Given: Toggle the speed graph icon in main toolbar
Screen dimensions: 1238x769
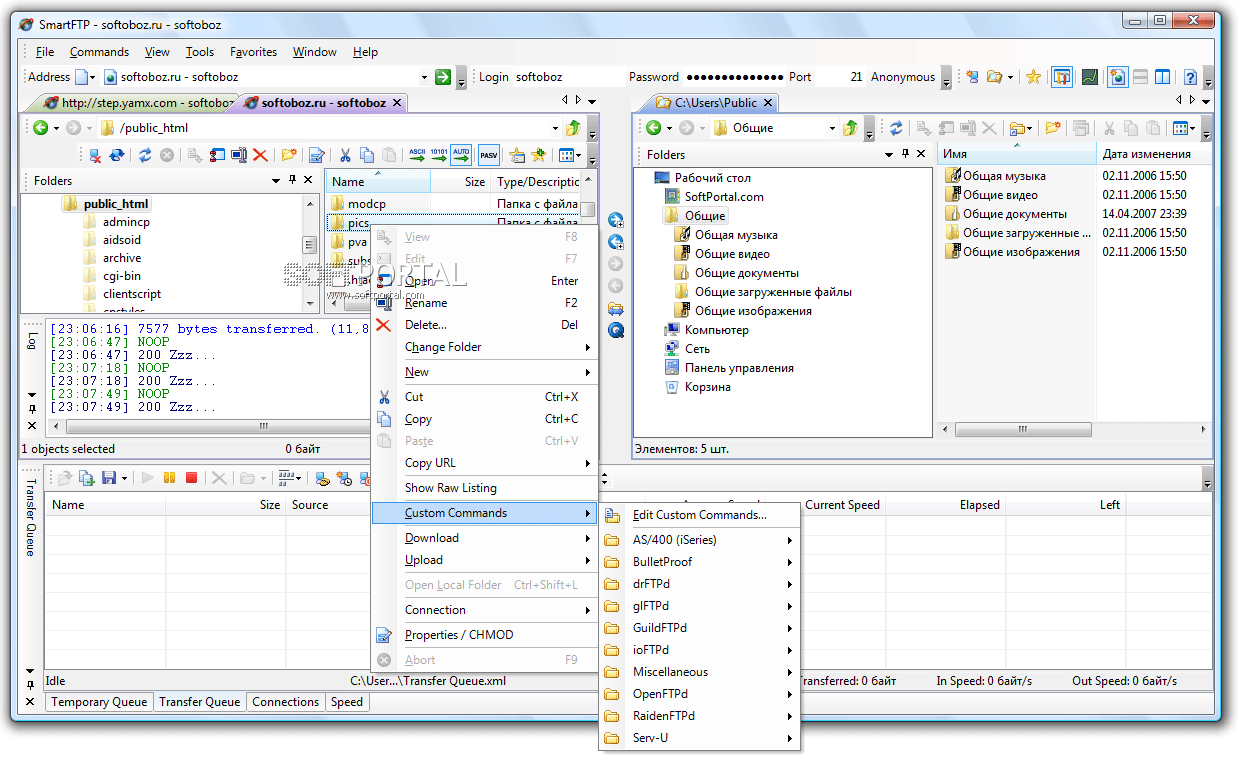Looking at the screenshot, I should coord(1090,77).
